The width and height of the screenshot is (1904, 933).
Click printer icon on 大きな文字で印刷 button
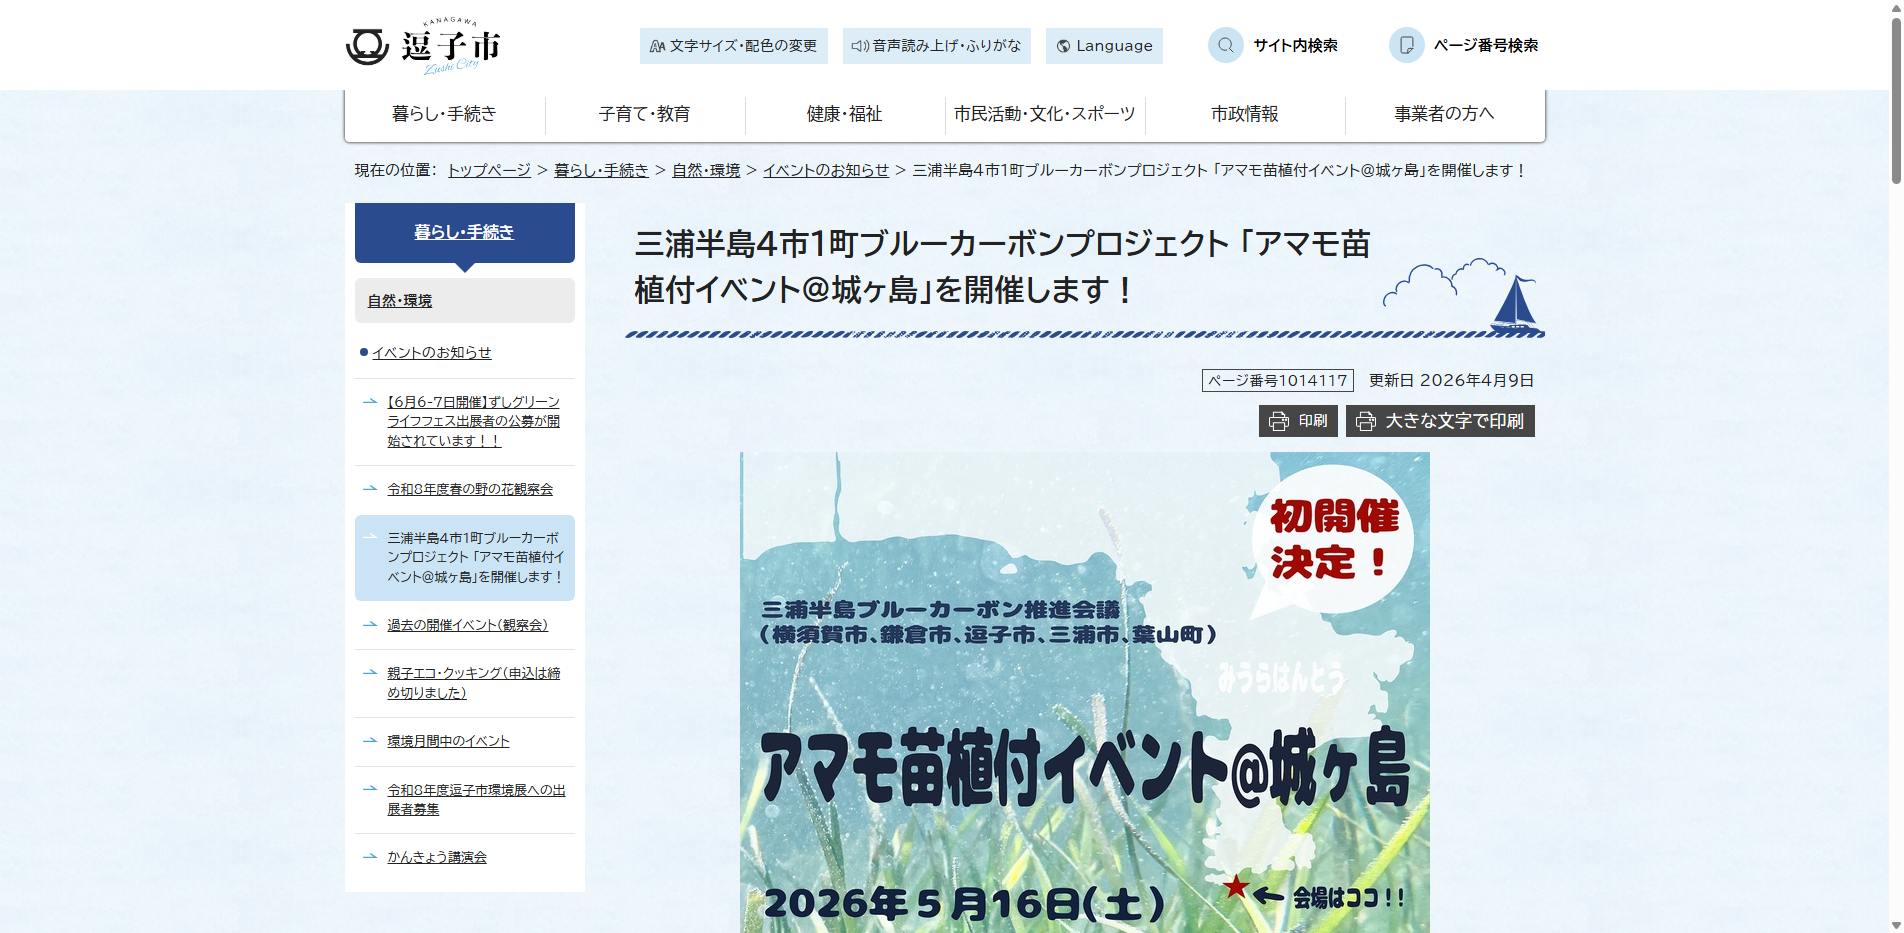(1366, 421)
